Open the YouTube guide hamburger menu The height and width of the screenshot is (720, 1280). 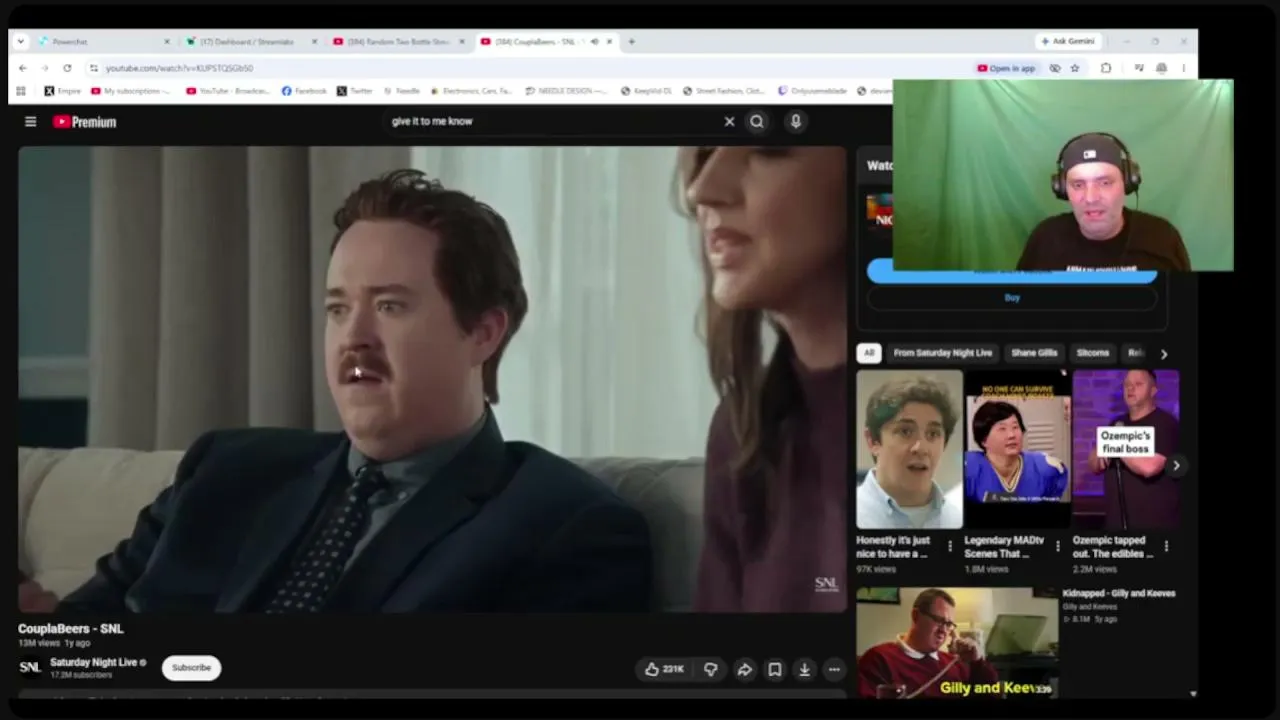coord(30,122)
